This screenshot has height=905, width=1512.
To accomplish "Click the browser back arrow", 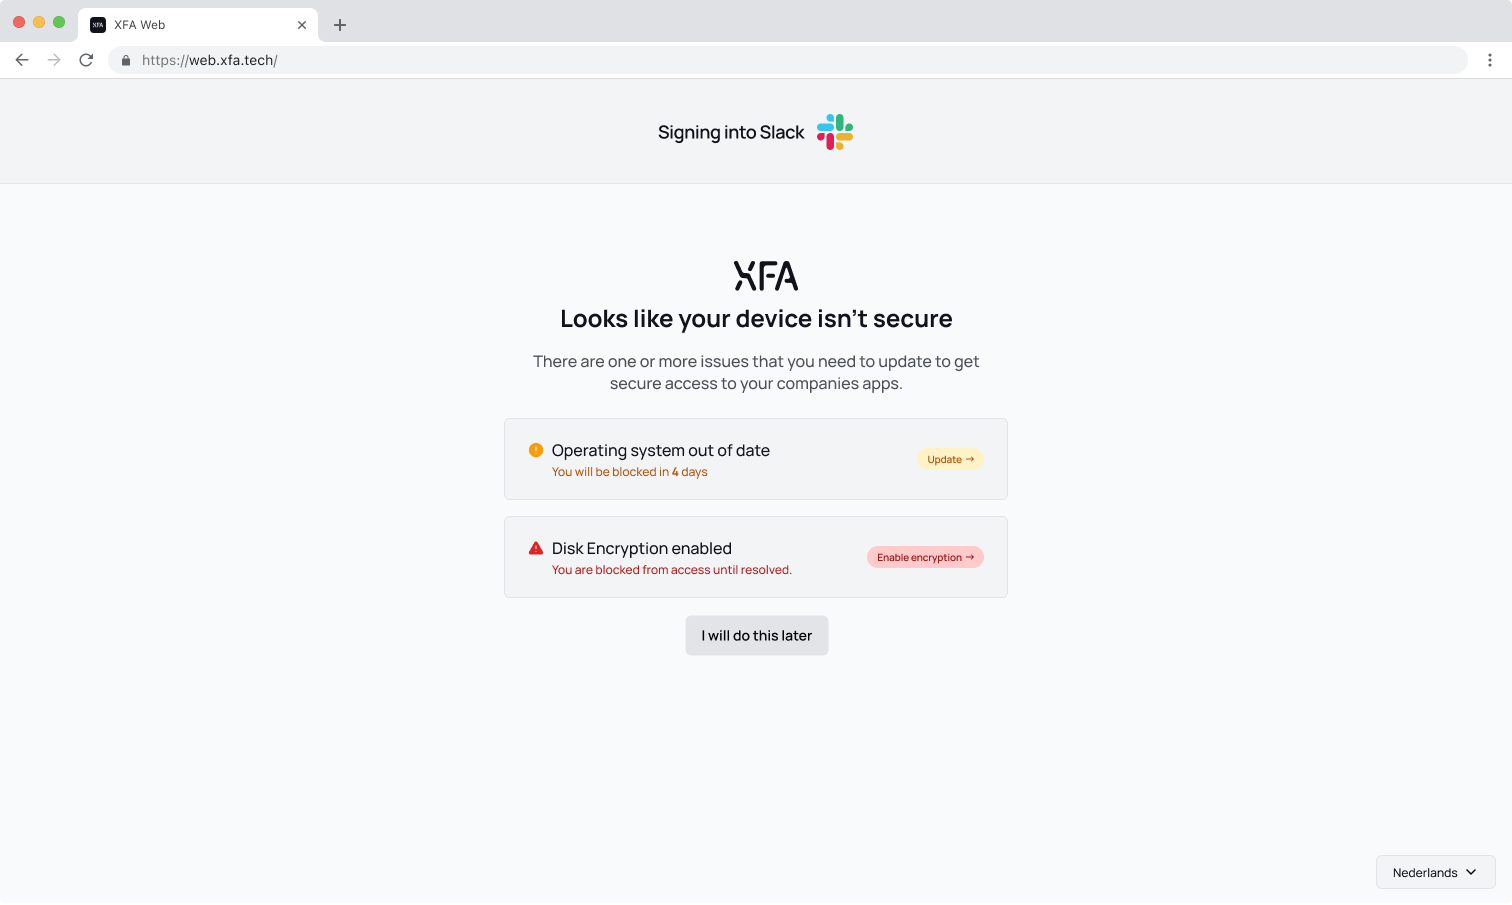I will pos(22,60).
